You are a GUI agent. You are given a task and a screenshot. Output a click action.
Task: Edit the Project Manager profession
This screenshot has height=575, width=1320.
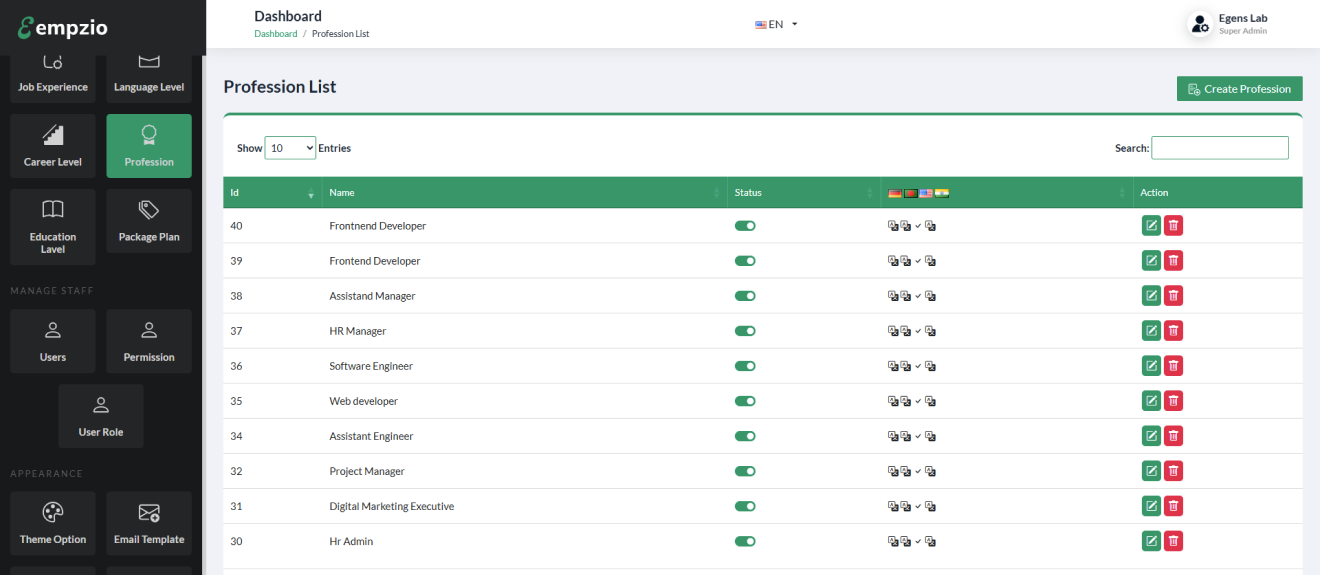point(1151,471)
